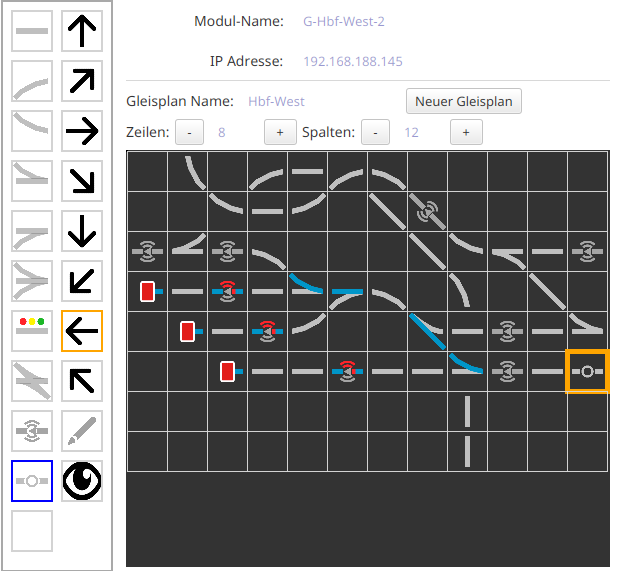Select the down-left diagonal arrow tool
Viewport: 618px width, 571px height.
coord(82,281)
